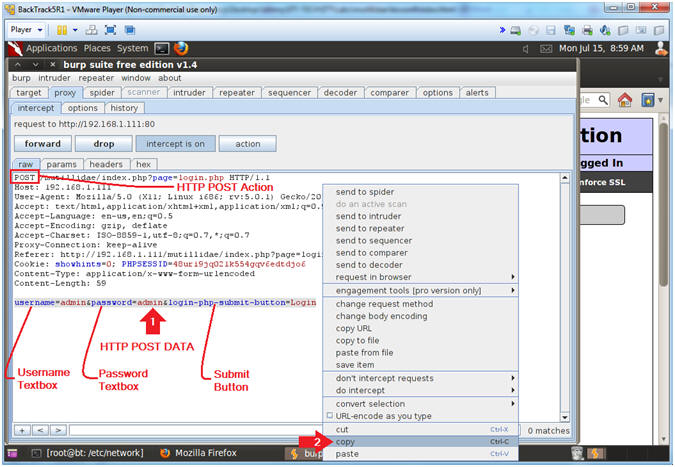Click the Home icon in Firefox window
Viewport: 675px width, 467px height.
pos(625,100)
